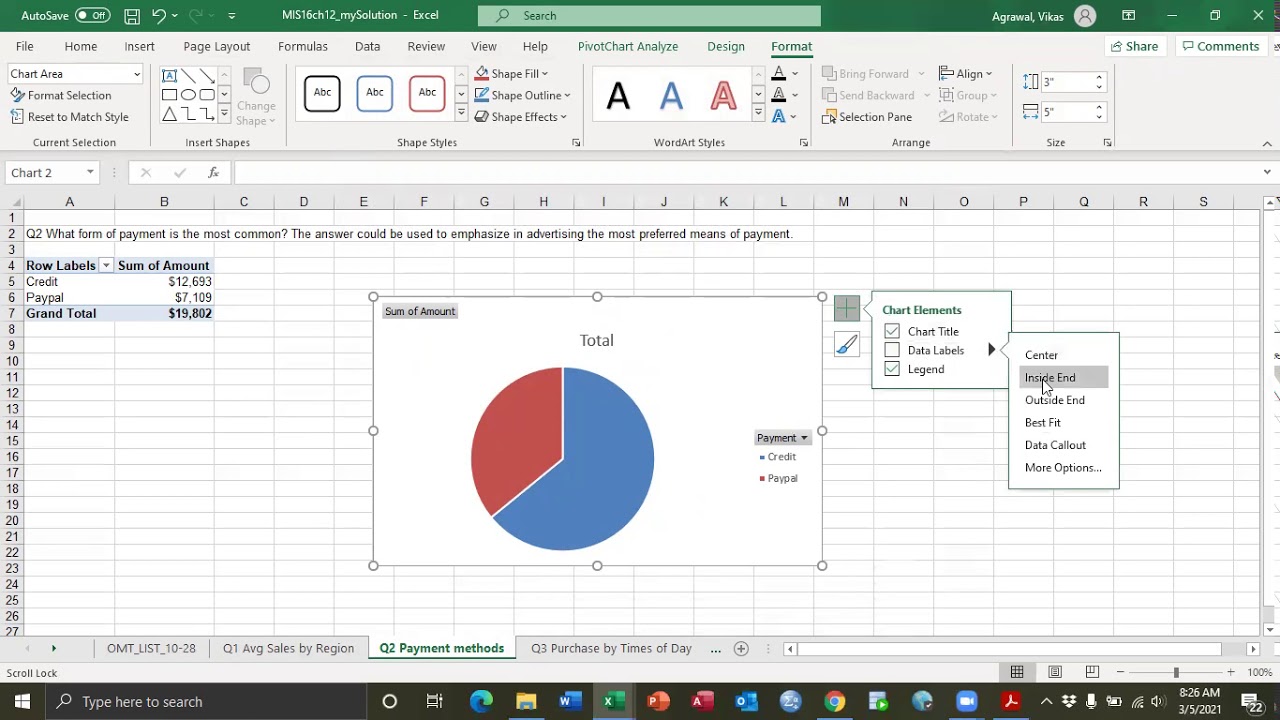Click the Undo arrow icon
The height and width of the screenshot is (720, 1280).
(158, 16)
